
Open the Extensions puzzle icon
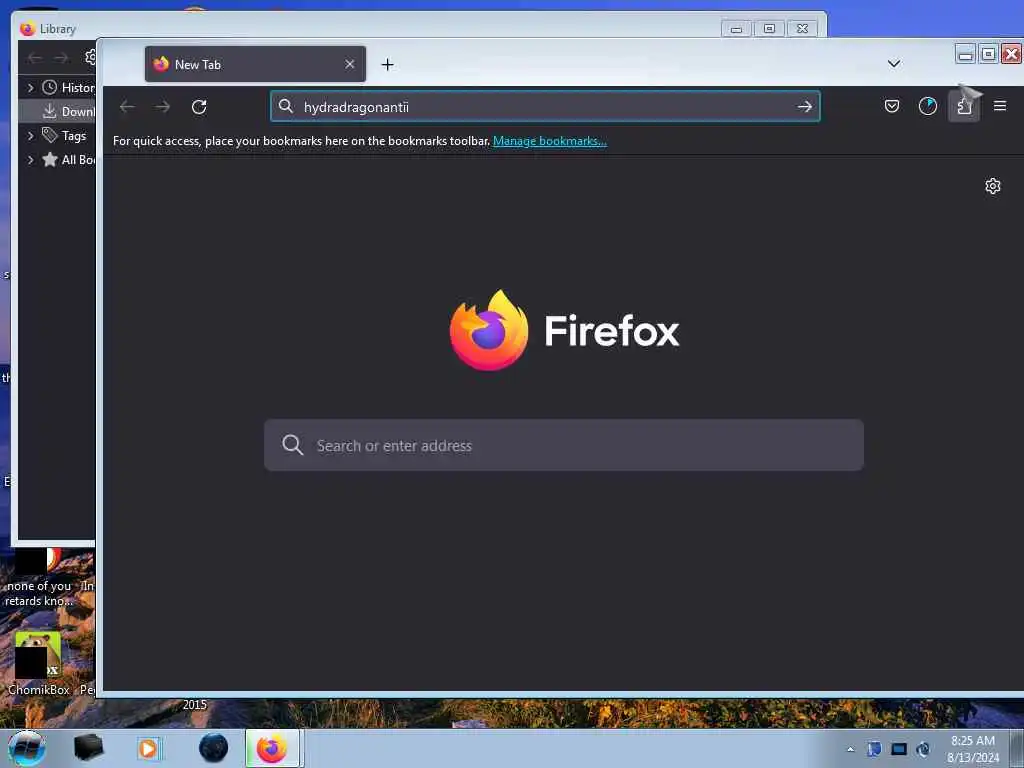(964, 106)
